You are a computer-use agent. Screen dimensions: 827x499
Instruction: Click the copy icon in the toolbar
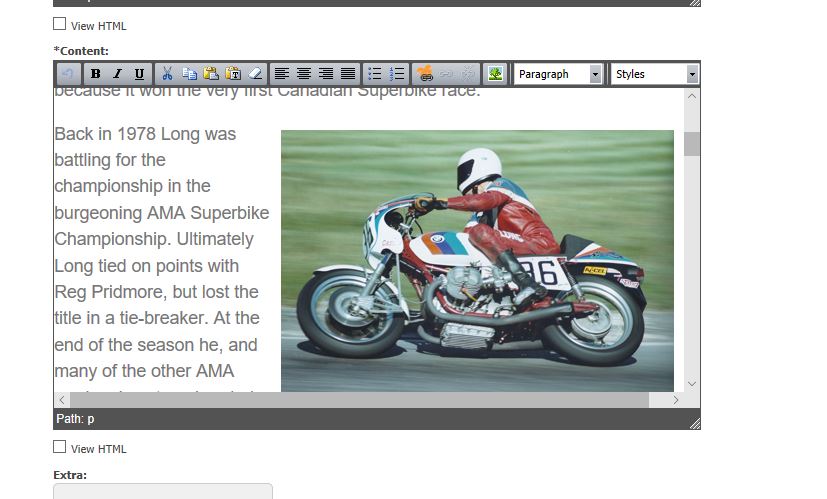189,74
